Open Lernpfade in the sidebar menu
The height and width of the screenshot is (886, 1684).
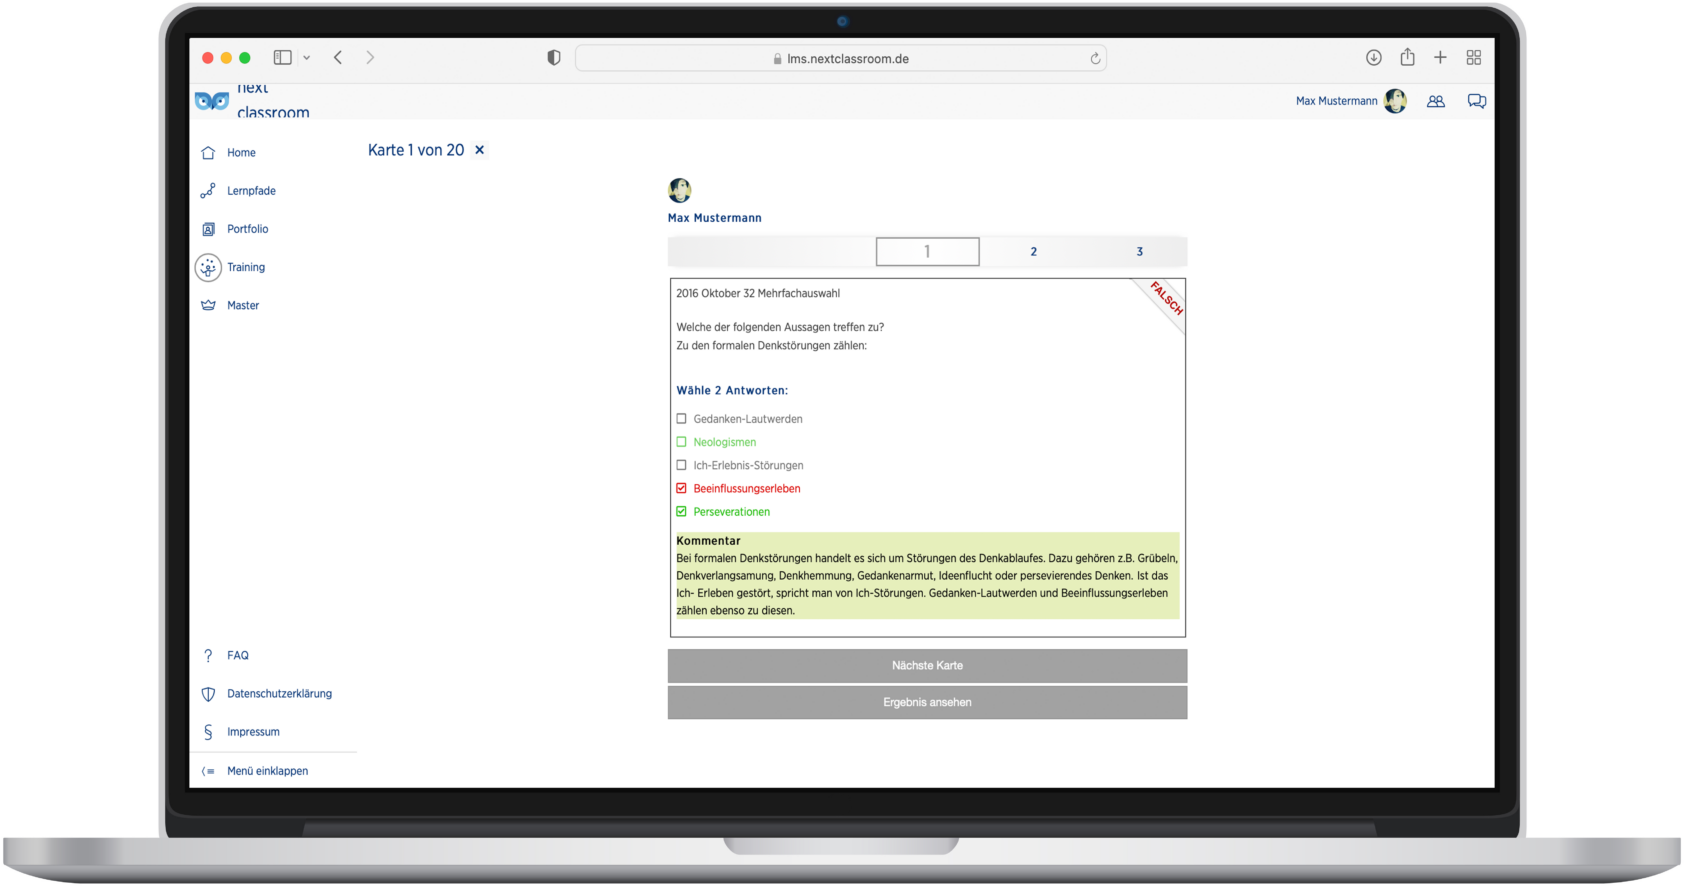pos(251,191)
